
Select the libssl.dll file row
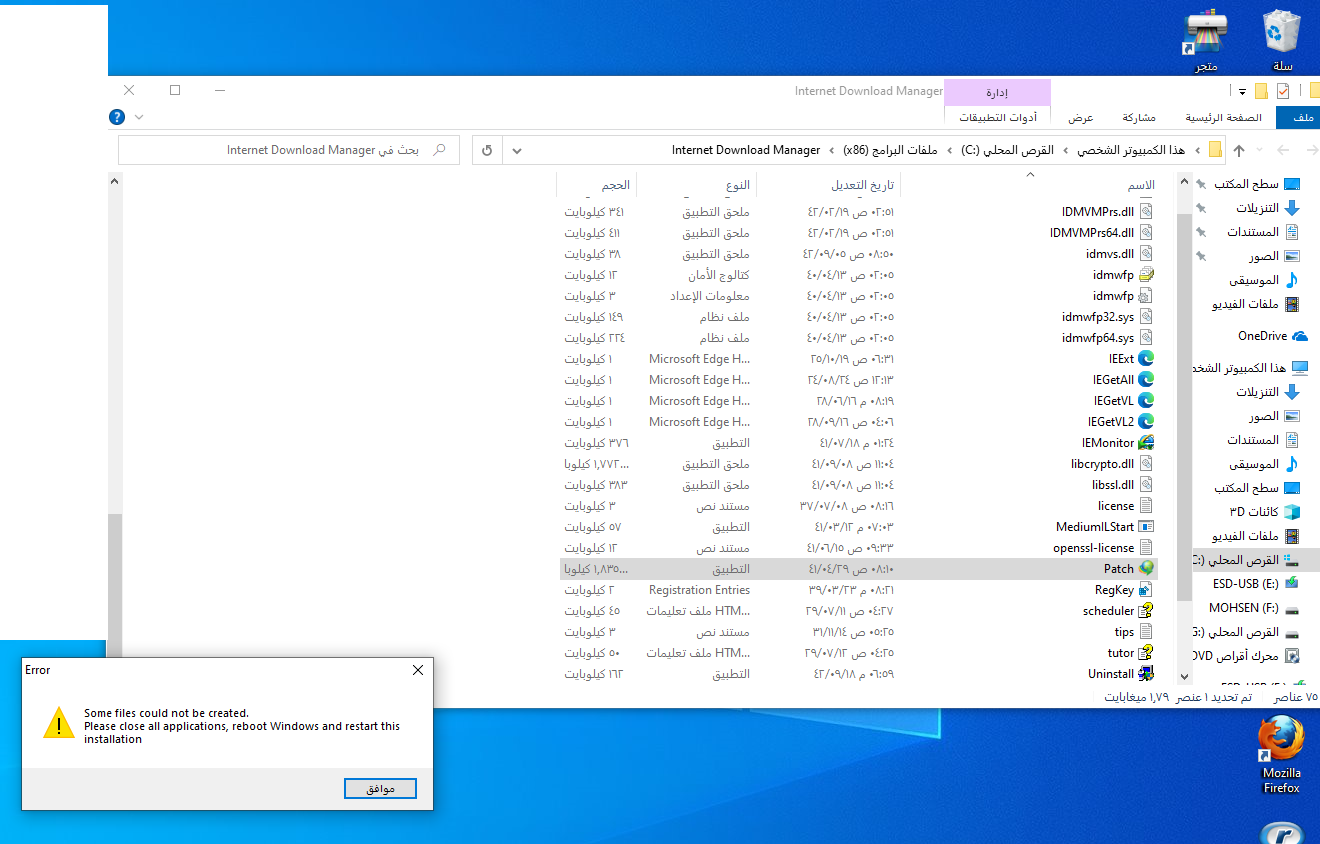pyautogui.click(x=857, y=485)
